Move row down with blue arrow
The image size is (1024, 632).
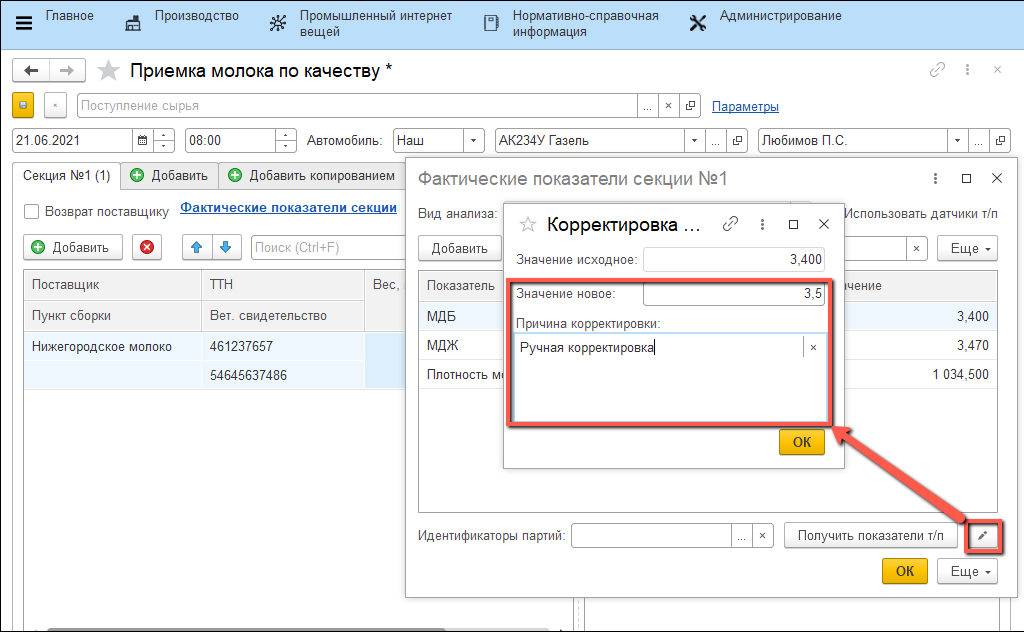click(225, 247)
